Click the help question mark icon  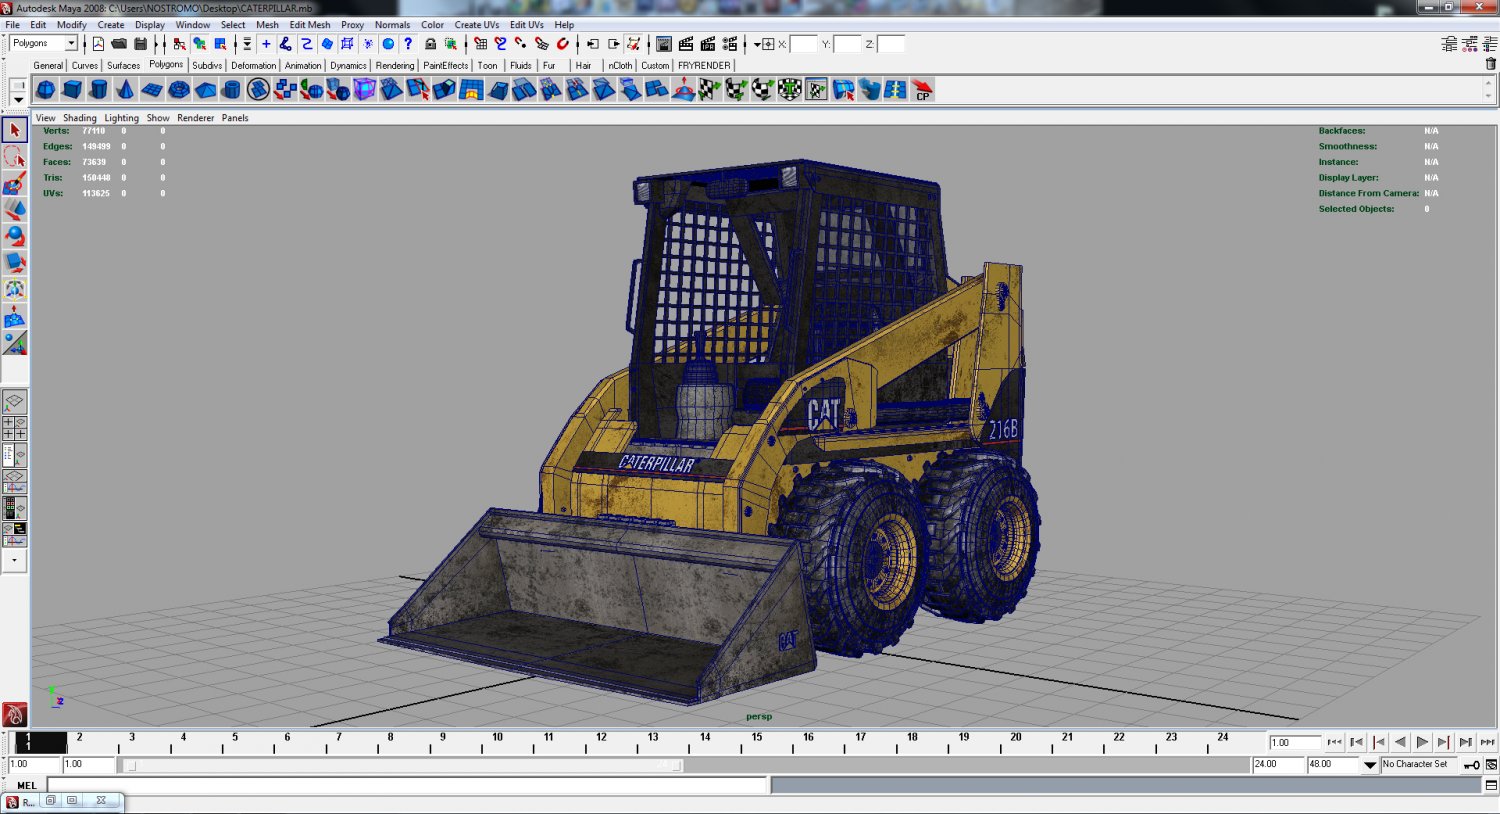click(408, 44)
